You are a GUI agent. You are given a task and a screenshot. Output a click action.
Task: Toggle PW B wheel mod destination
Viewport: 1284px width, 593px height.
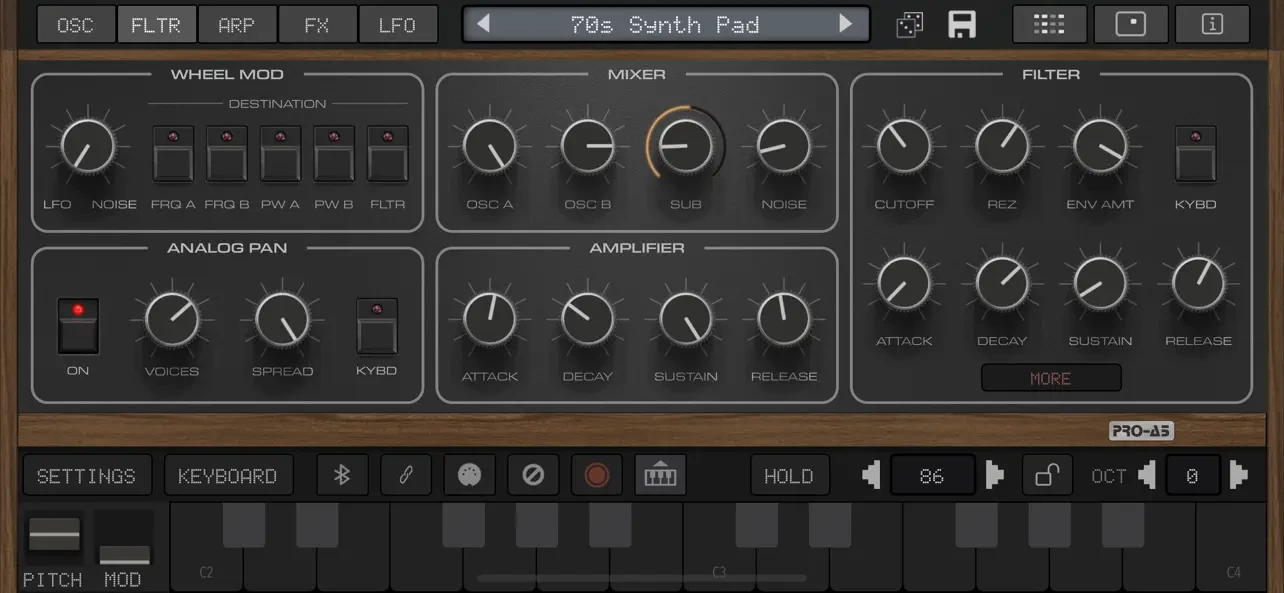[334, 154]
